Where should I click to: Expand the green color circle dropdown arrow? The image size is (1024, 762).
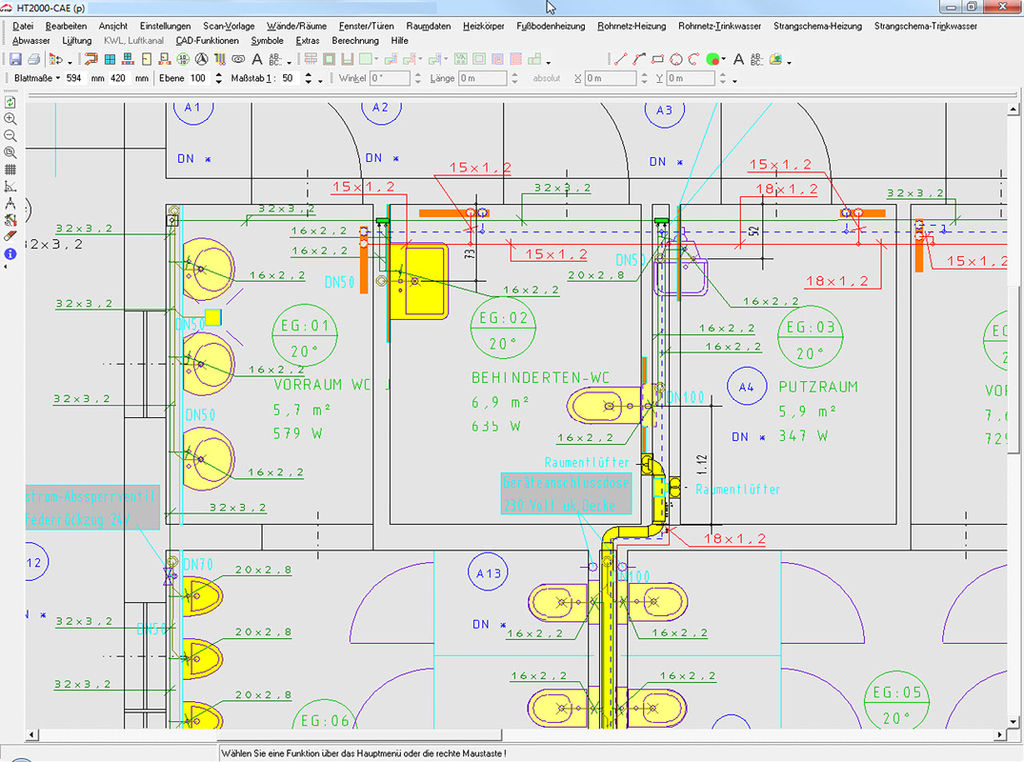723,61
